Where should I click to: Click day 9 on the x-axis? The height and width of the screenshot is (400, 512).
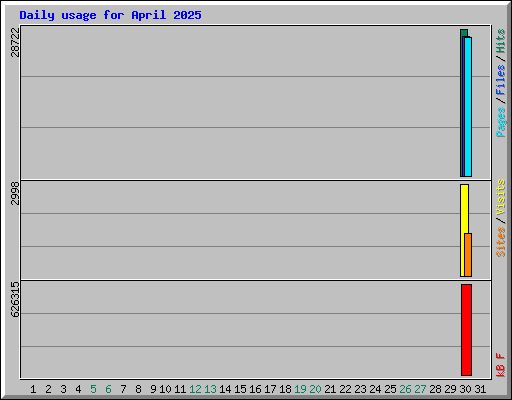153,389
